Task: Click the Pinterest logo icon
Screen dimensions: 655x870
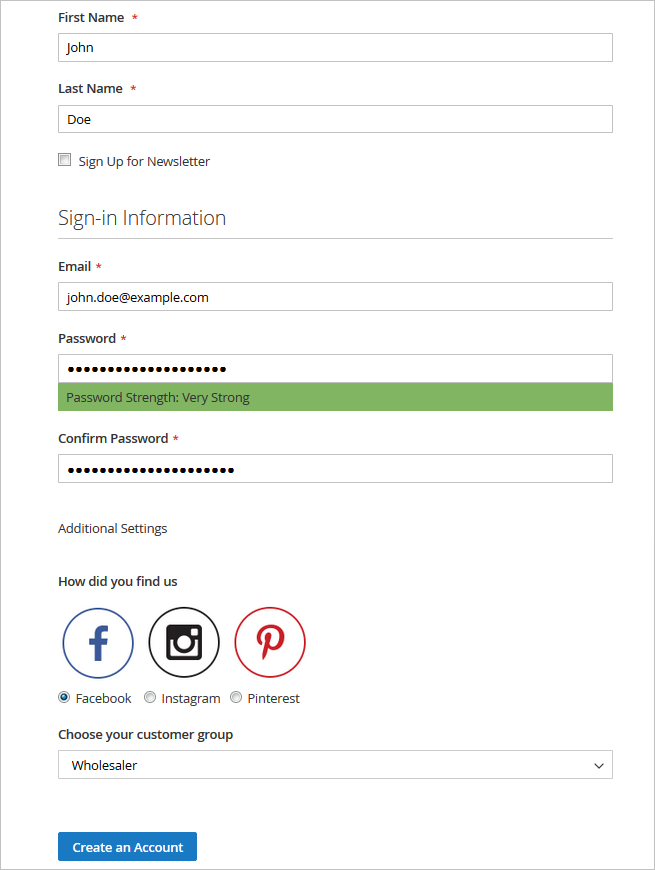Action: coord(270,643)
